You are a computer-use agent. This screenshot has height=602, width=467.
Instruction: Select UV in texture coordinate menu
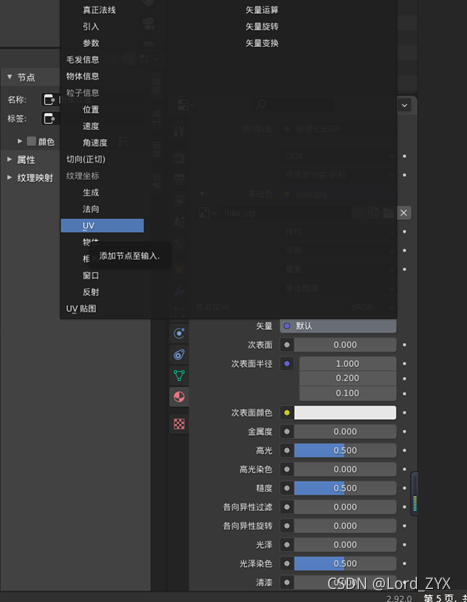click(x=103, y=226)
